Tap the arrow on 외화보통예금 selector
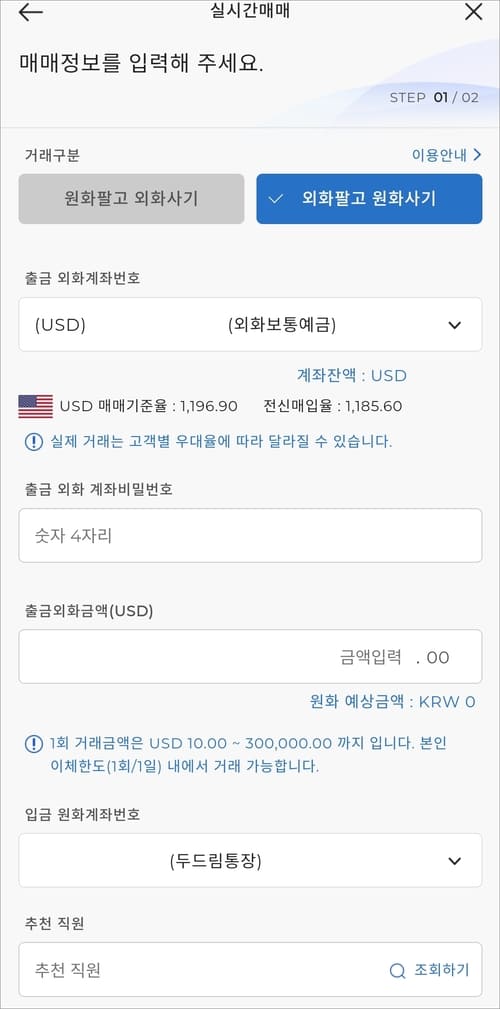This screenshot has height=1009, width=500. [455, 325]
